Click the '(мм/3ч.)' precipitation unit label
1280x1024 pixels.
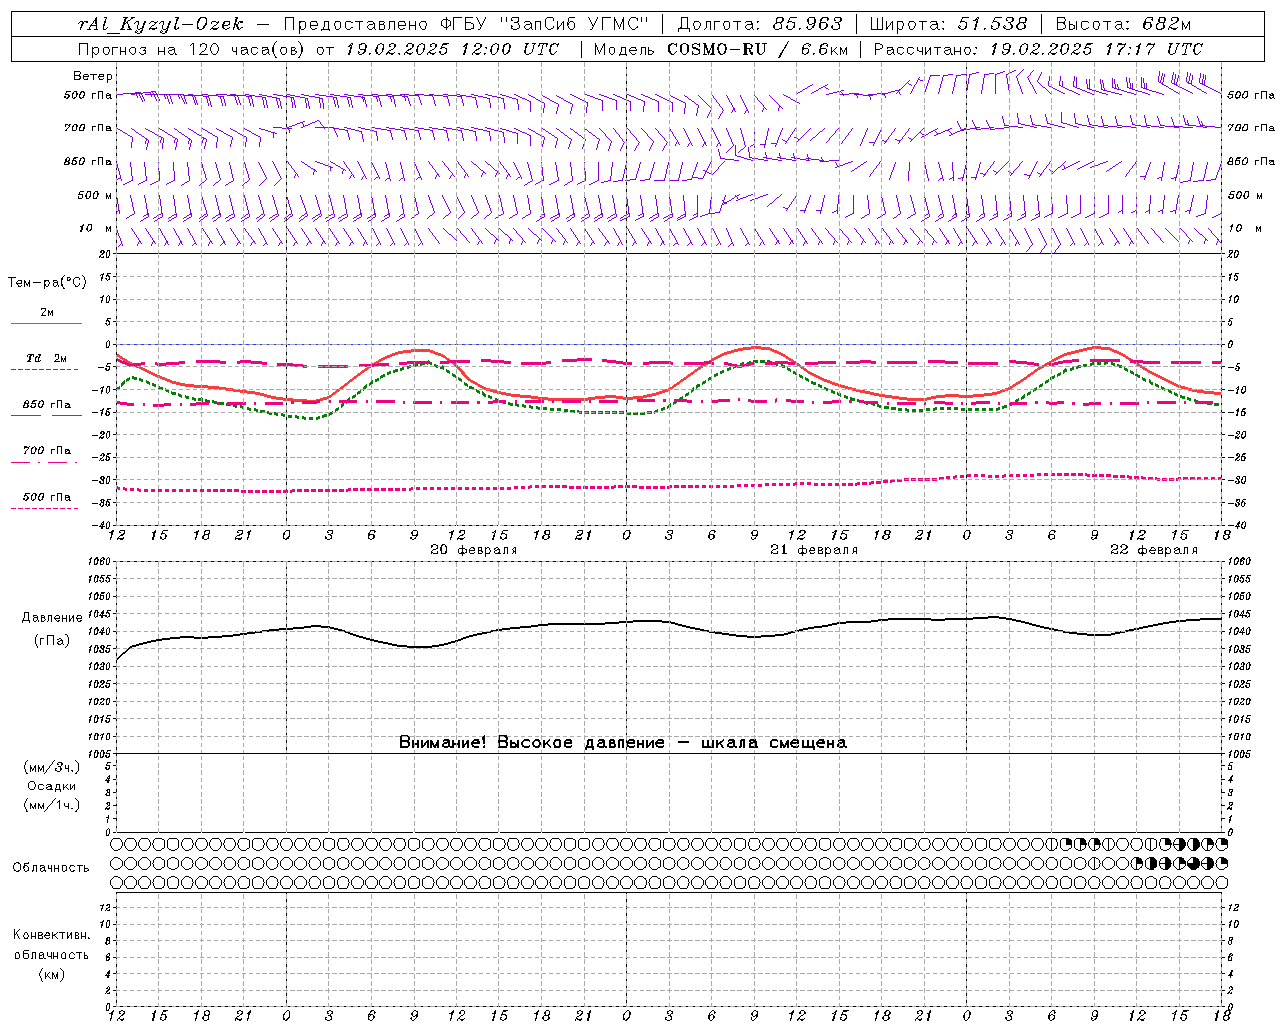[52, 767]
